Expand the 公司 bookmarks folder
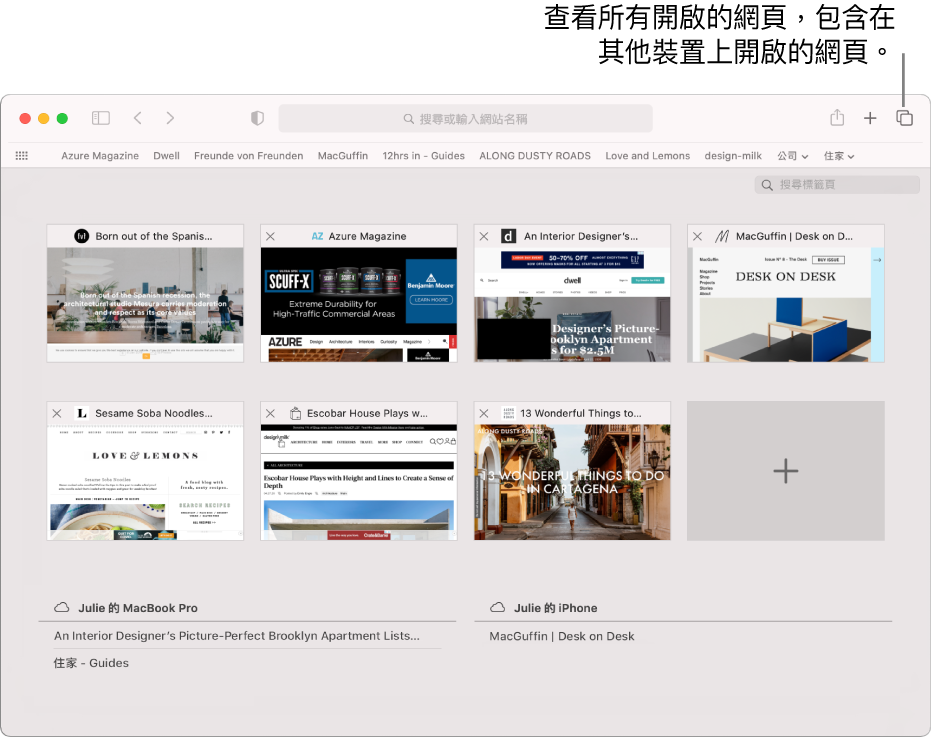The width and height of the screenshot is (931, 737). click(793, 156)
